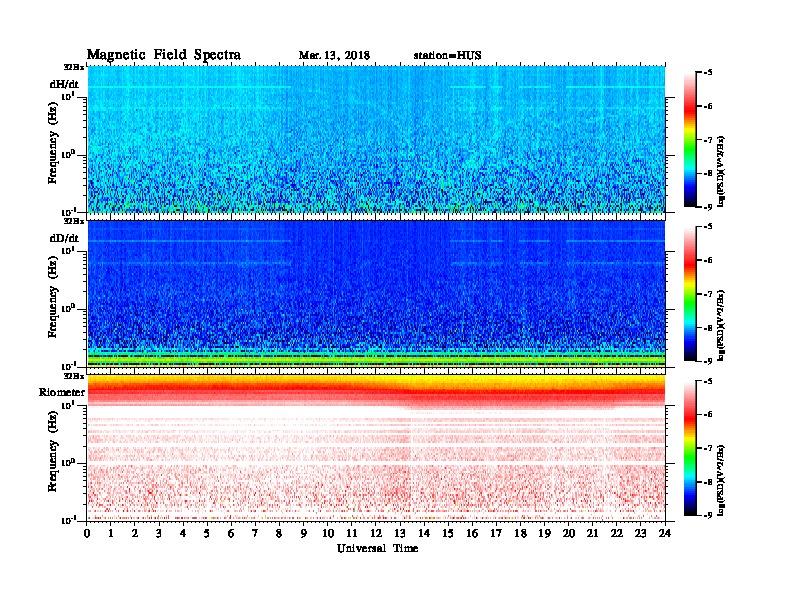Click the "dH/dt" panel label
Image resolution: width=792 pixels, height=612 pixels.
pyautogui.click(x=64, y=84)
